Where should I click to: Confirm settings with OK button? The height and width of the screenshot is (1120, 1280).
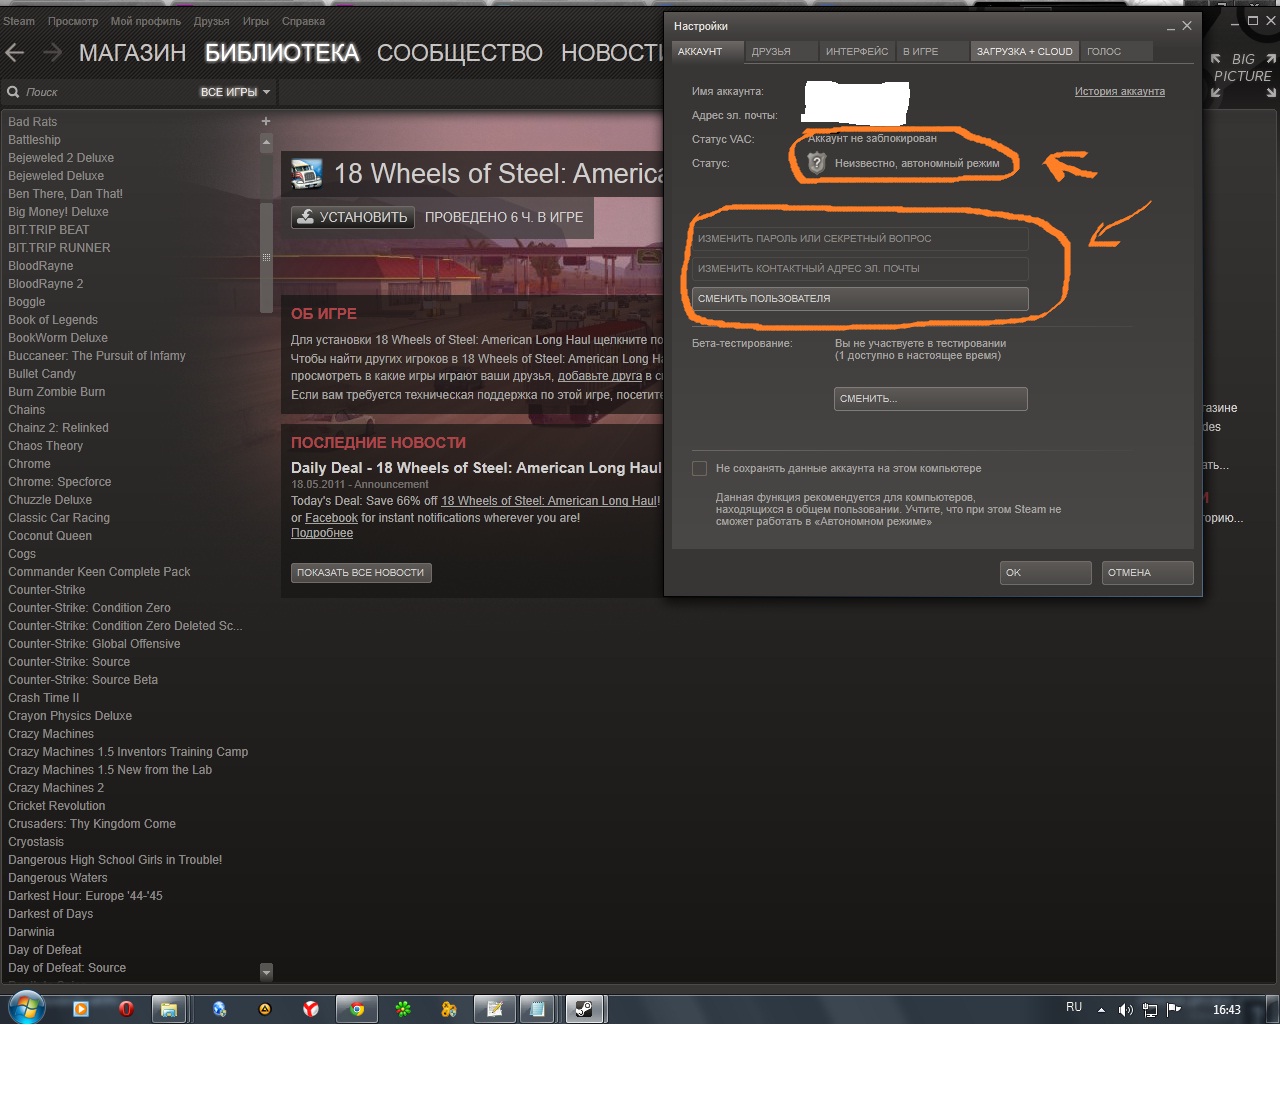(1045, 573)
